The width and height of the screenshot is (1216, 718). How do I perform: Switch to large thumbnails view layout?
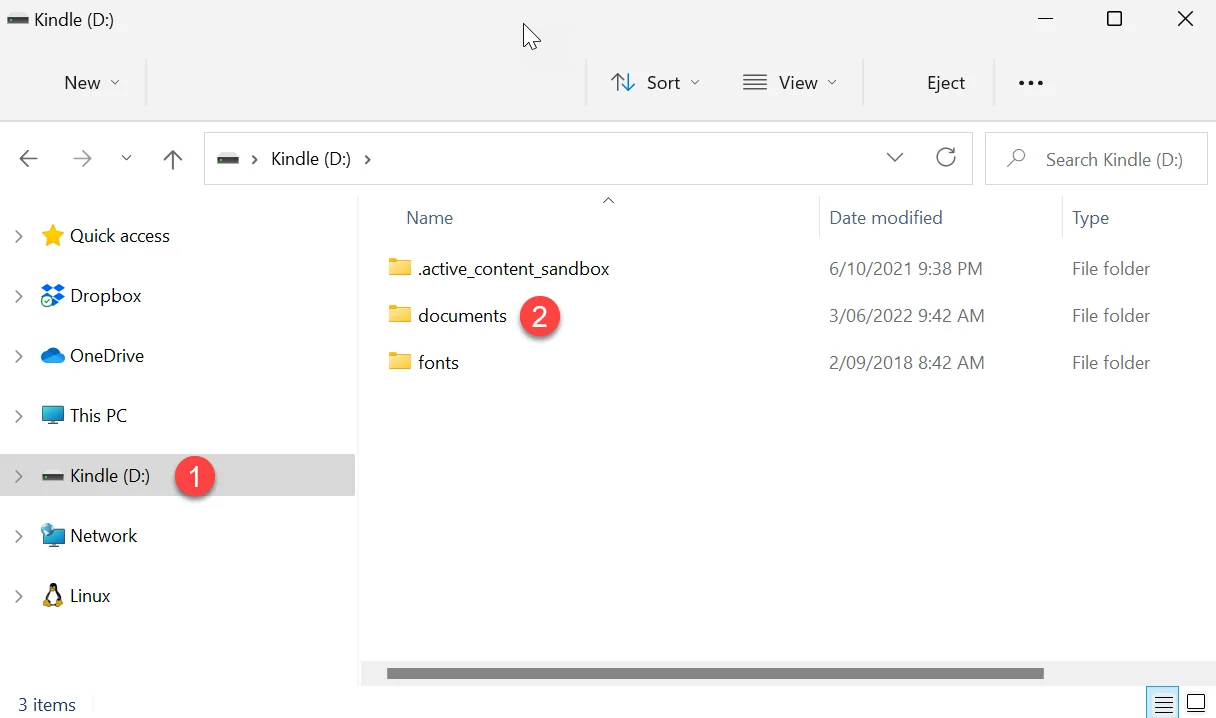coord(1196,705)
